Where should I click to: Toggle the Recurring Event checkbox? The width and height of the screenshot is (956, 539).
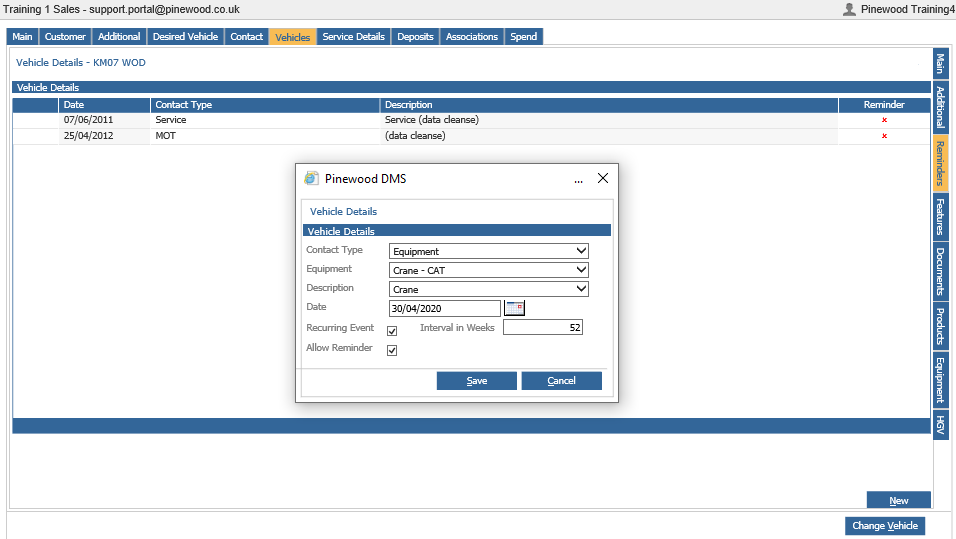coord(392,330)
